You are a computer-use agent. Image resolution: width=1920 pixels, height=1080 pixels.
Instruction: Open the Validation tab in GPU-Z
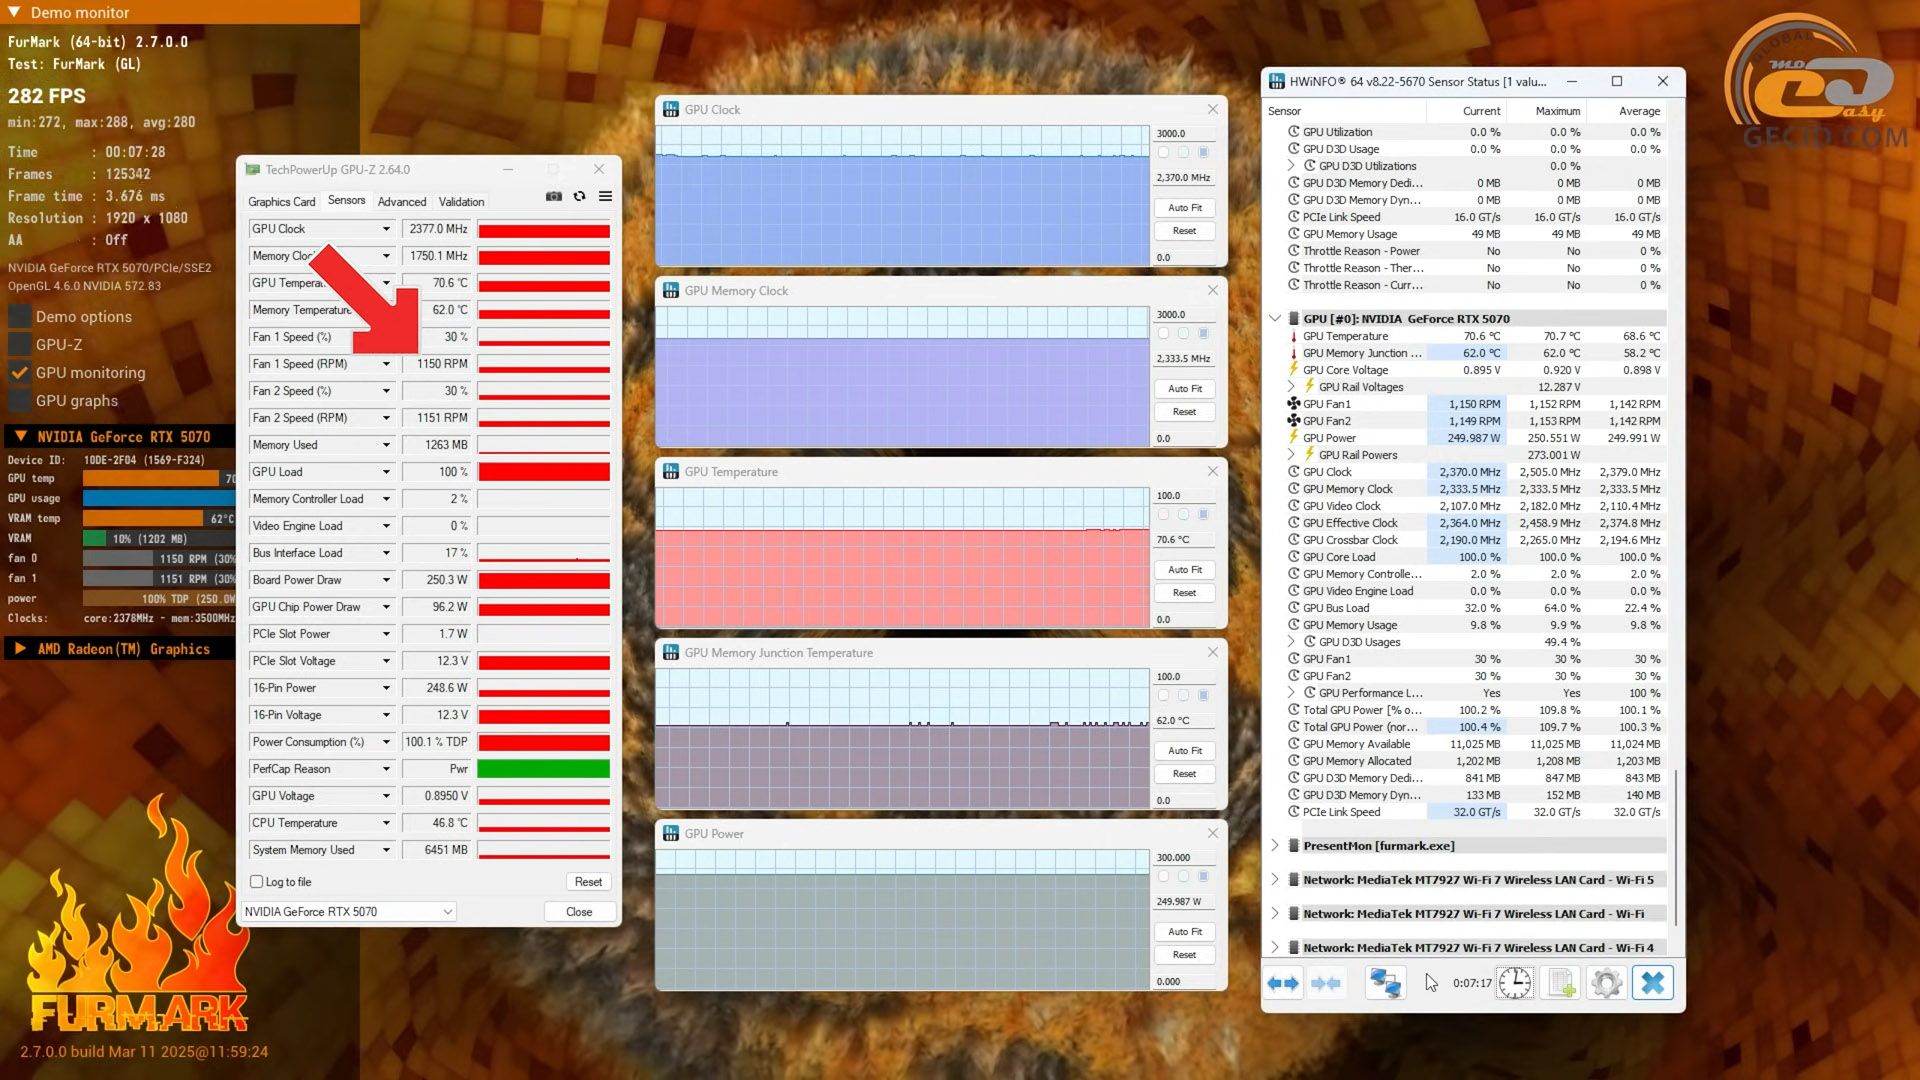pyautogui.click(x=461, y=202)
